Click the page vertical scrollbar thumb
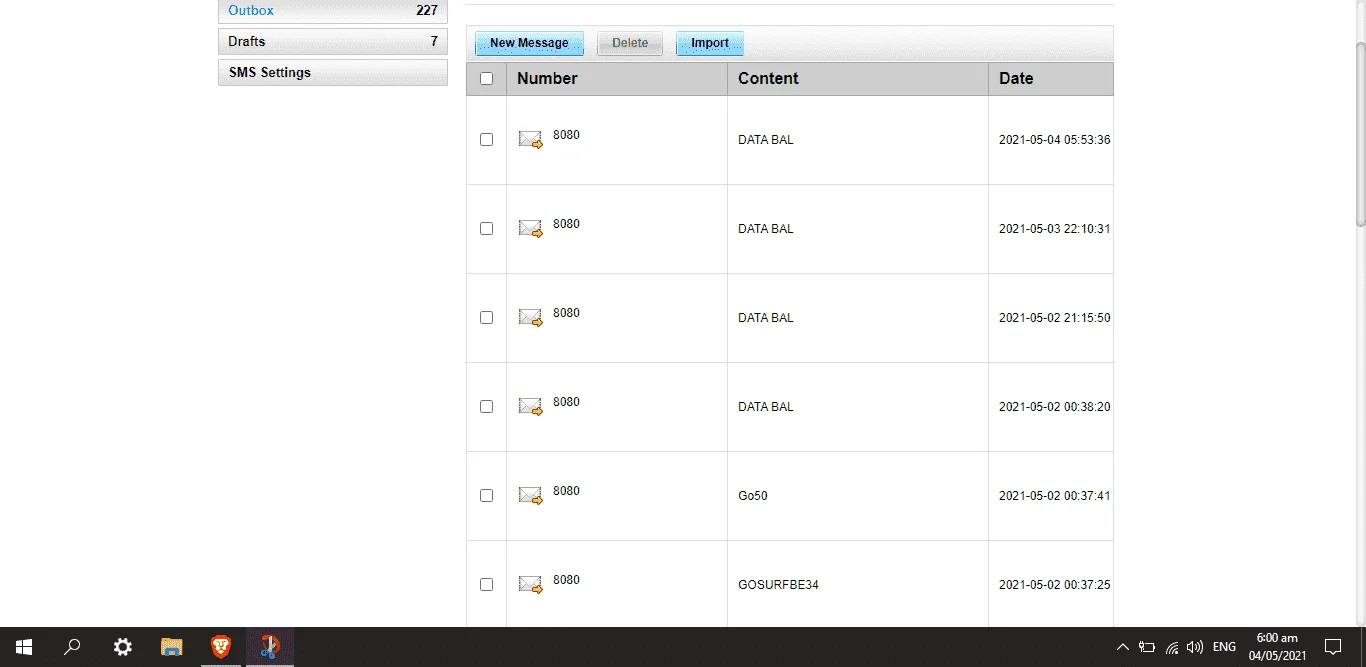The height and width of the screenshot is (667, 1366). [1360, 134]
